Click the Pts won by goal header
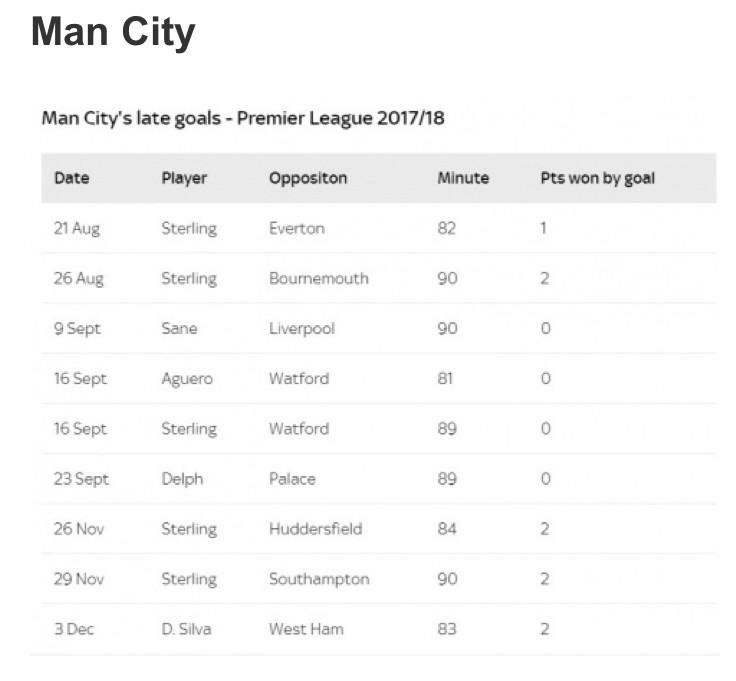The width and height of the screenshot is (736, 681). point(598,178)
